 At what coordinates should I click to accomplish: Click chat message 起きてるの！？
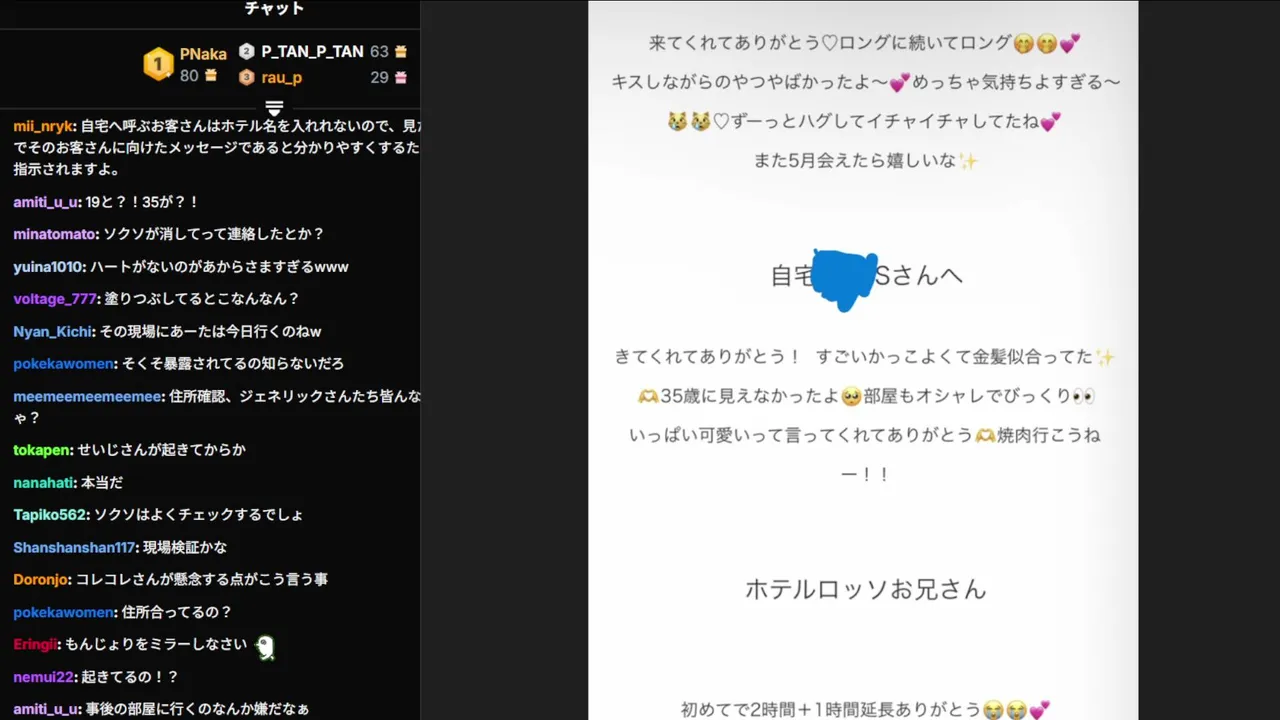click(129, 677)
